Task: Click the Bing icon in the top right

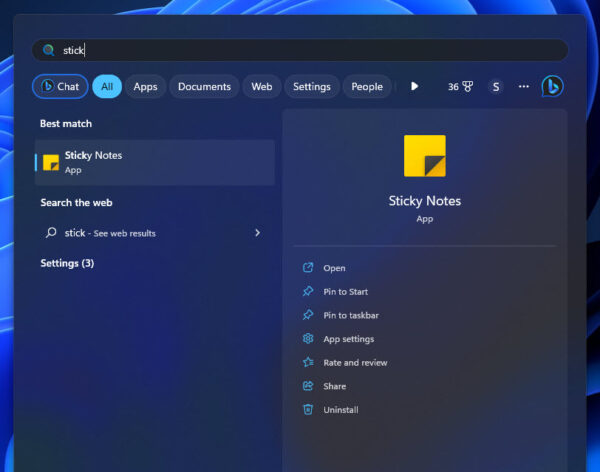Action: (x=552, y=87)
